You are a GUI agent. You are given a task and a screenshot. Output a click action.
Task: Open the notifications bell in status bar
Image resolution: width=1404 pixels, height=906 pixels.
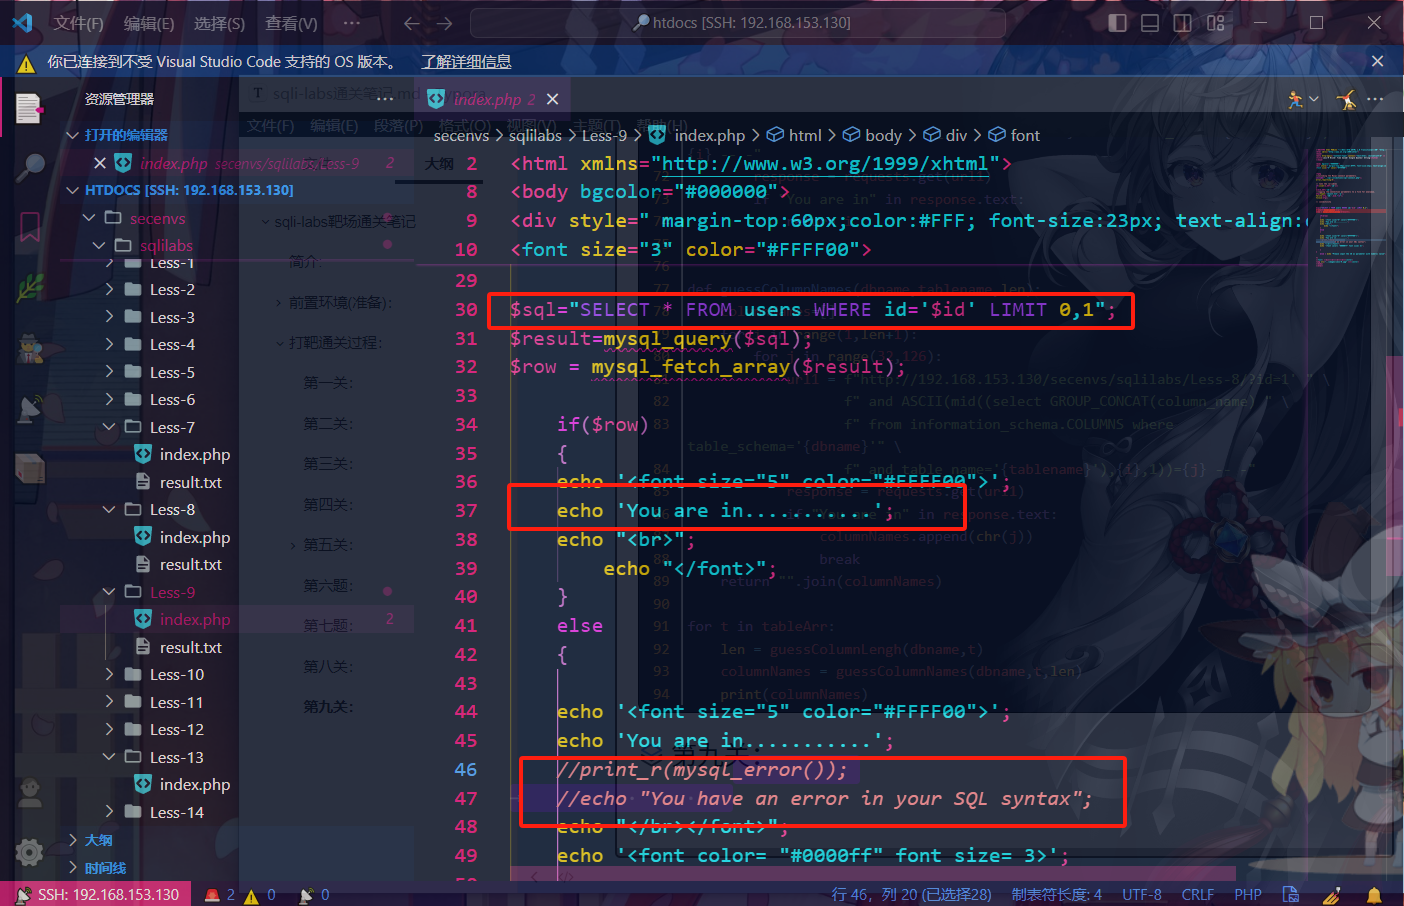point(1374,894)
